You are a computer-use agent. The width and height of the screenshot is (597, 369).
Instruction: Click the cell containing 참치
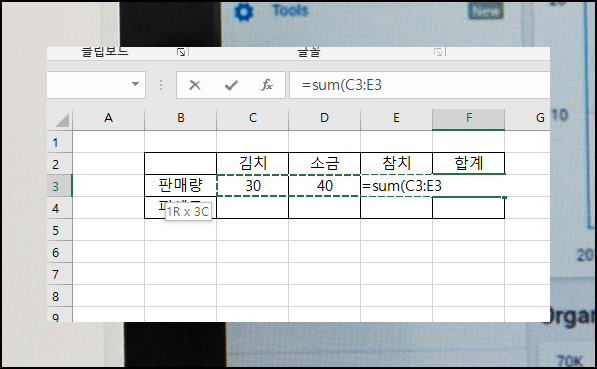pyautogui.click(x=396, y=164)
